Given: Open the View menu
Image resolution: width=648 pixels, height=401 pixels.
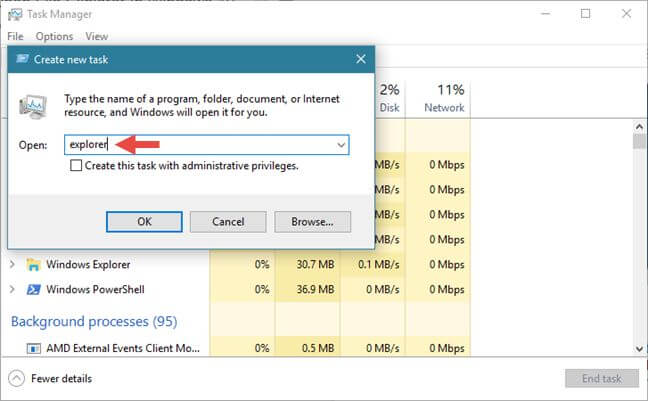Looking at the screenshot, I should 97,36.
